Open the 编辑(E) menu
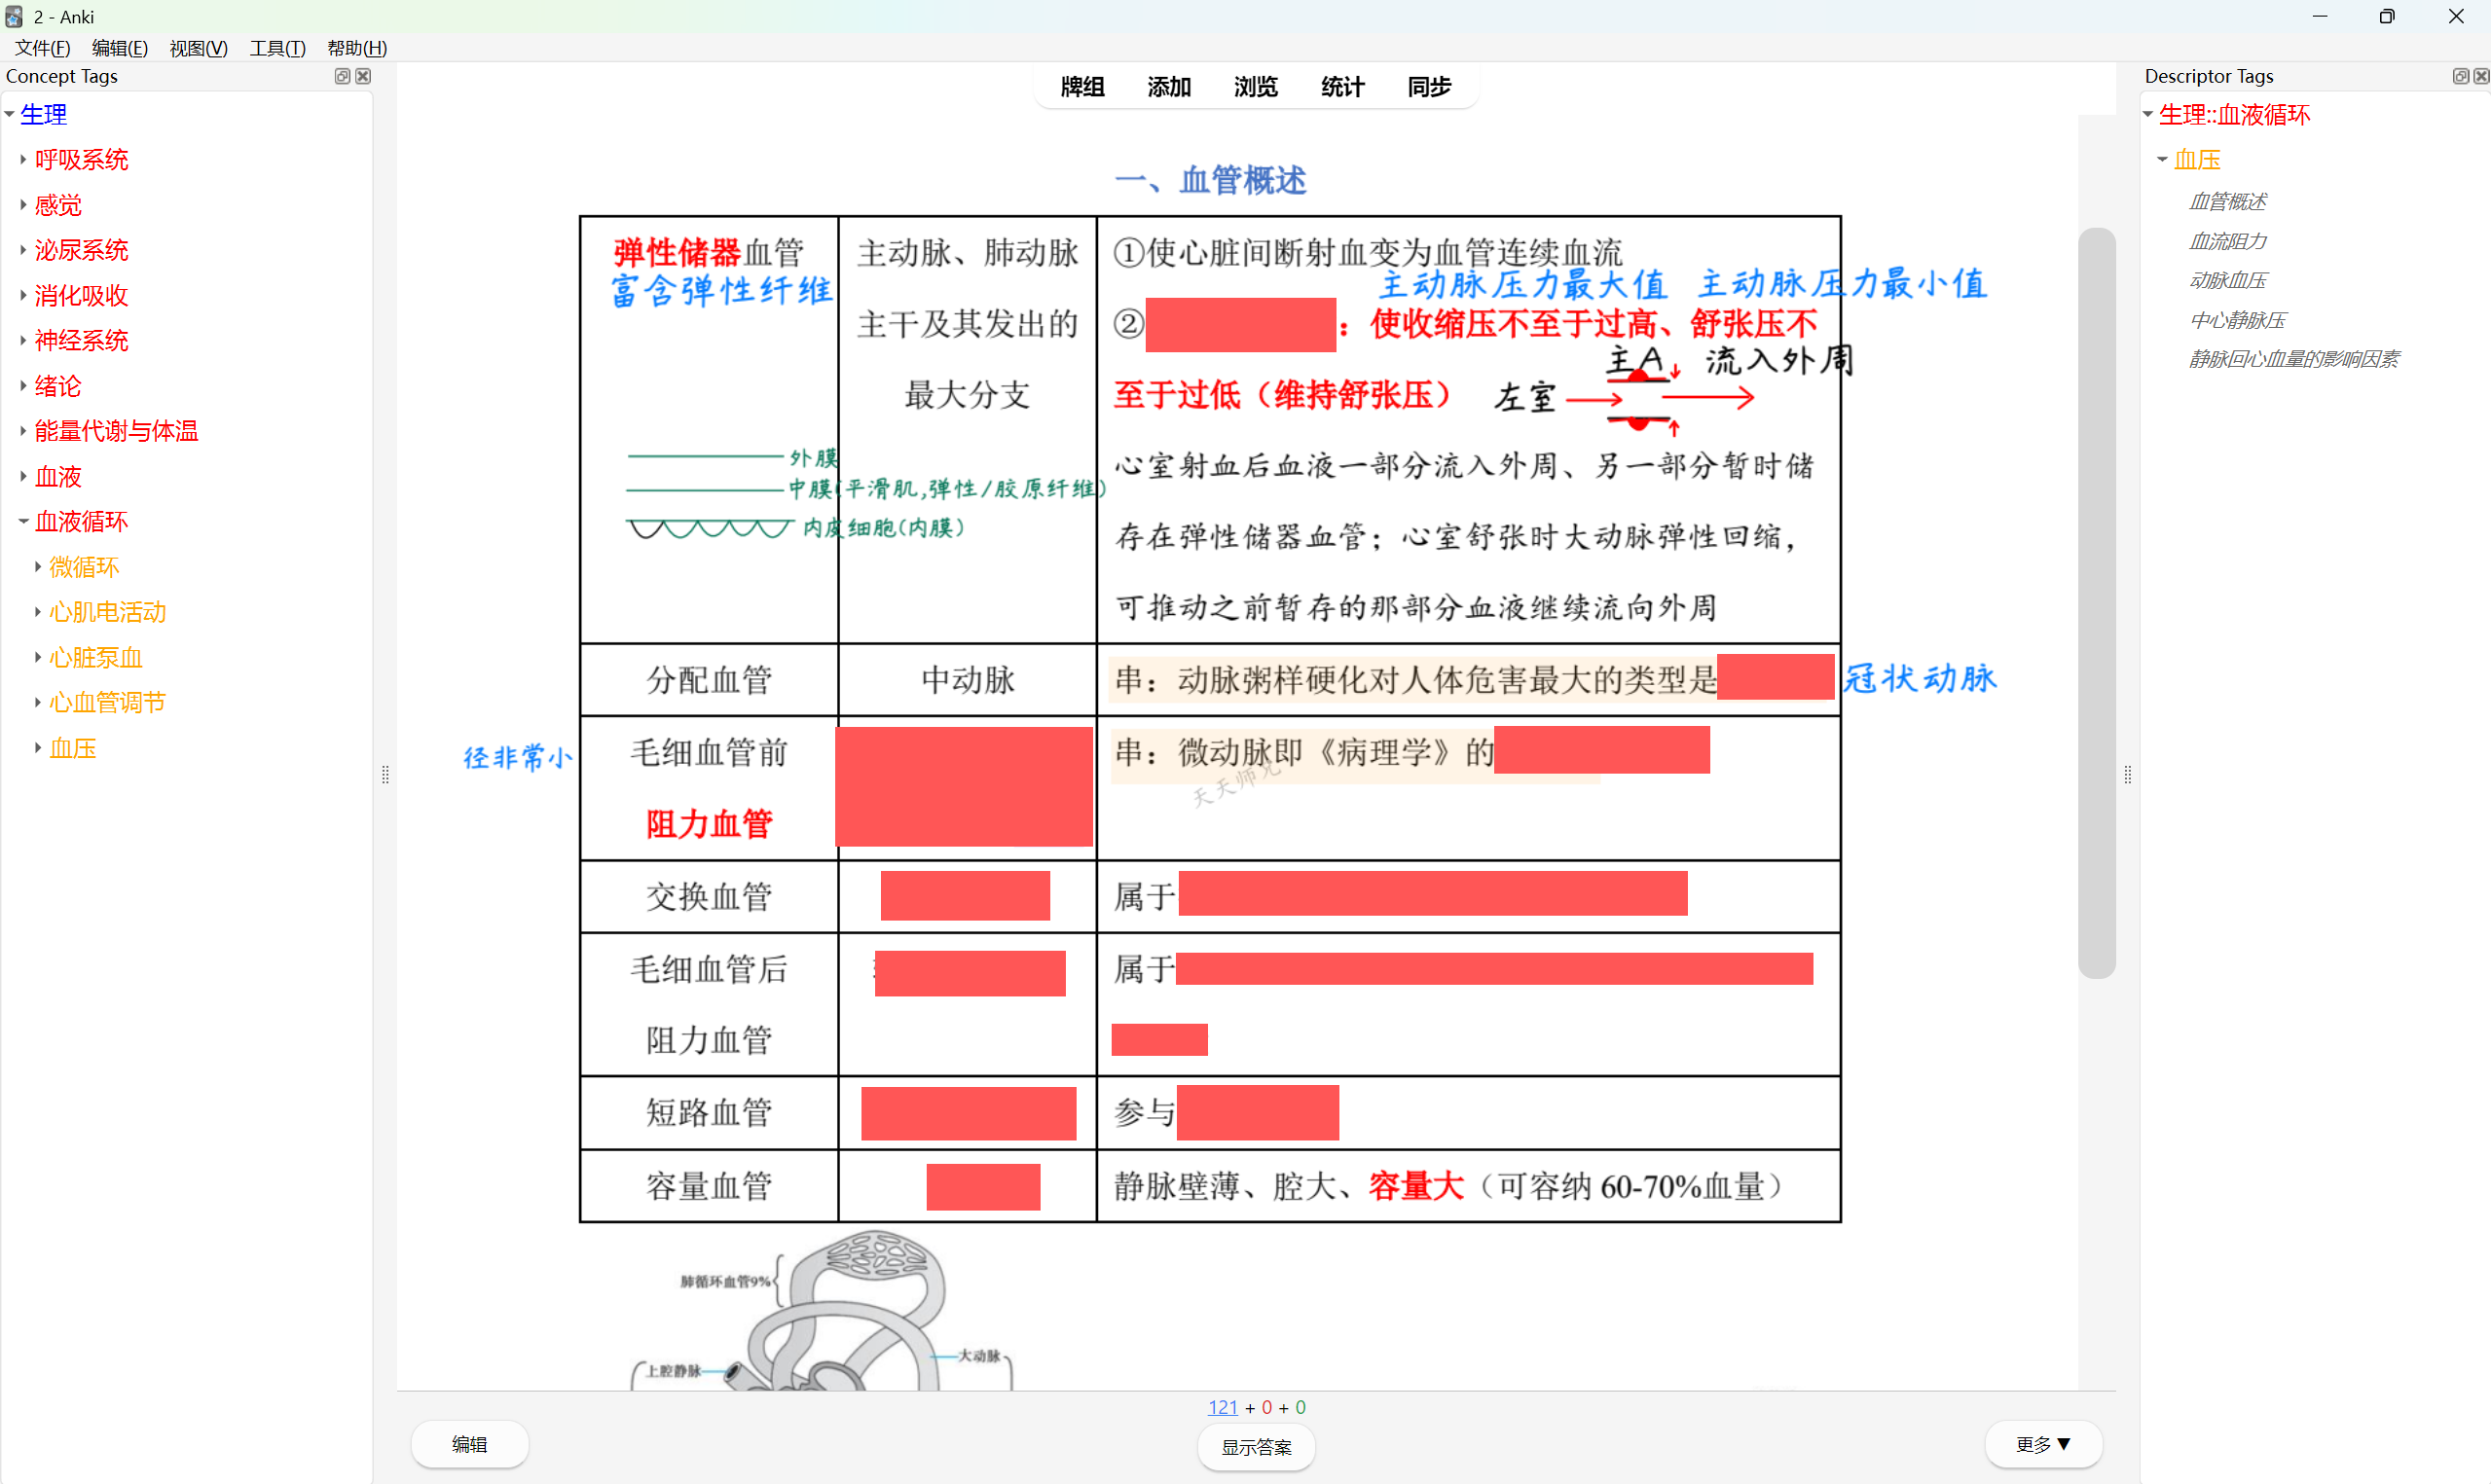 (120, 48)
